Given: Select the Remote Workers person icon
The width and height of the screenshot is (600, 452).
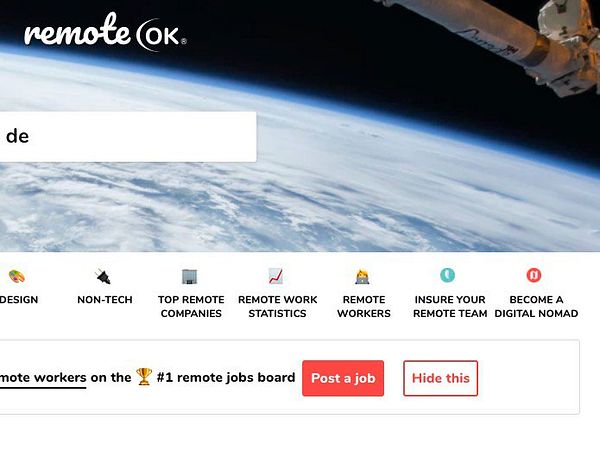Looking at the screenshot, I should [362, 276].
